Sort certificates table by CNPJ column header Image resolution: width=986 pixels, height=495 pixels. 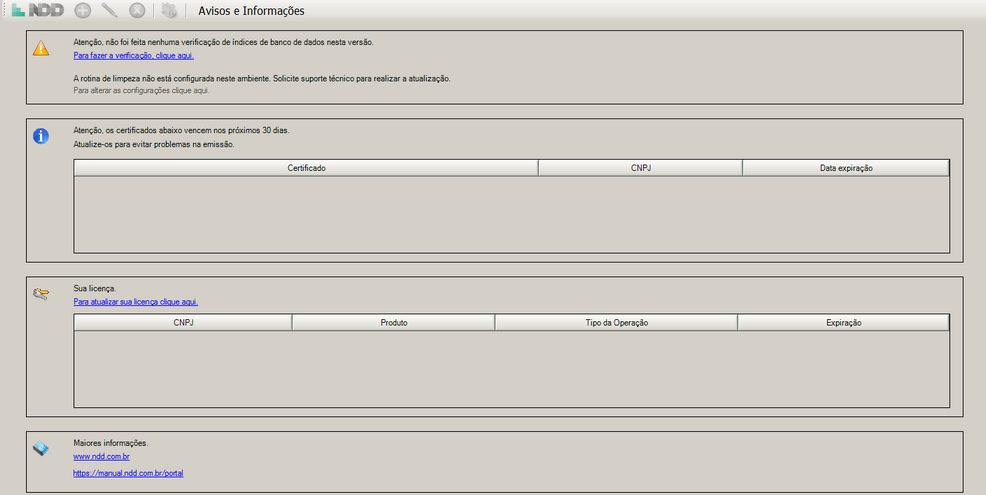coord(641,168)
